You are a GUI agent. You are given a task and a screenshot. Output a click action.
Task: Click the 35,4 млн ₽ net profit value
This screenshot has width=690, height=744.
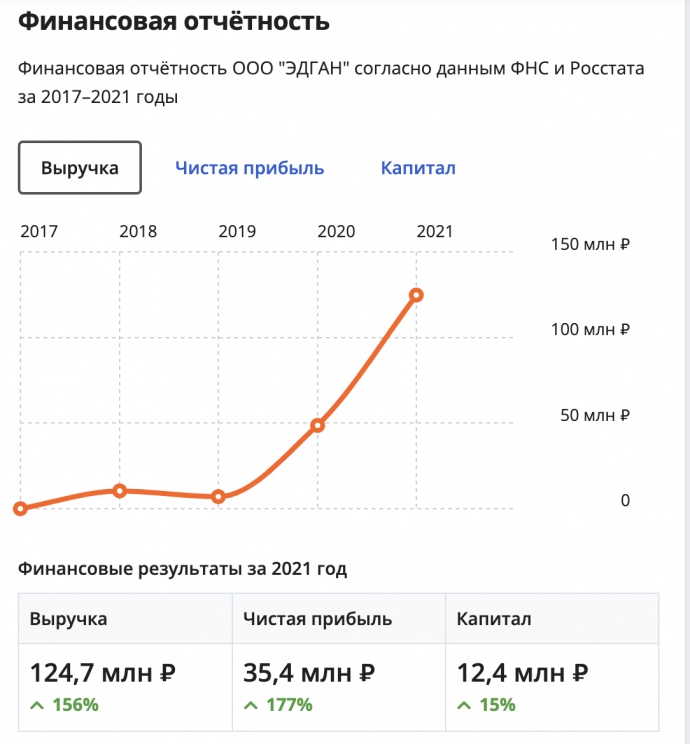click(x=309, y=674)
